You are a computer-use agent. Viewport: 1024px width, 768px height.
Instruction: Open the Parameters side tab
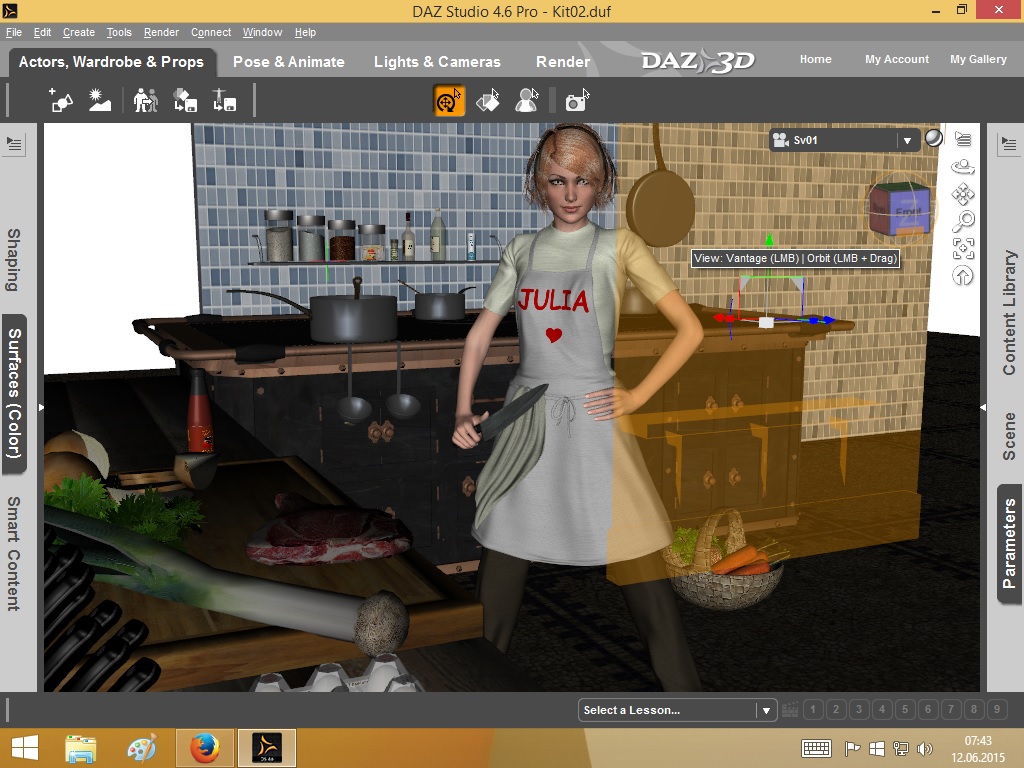(1010, 544)
